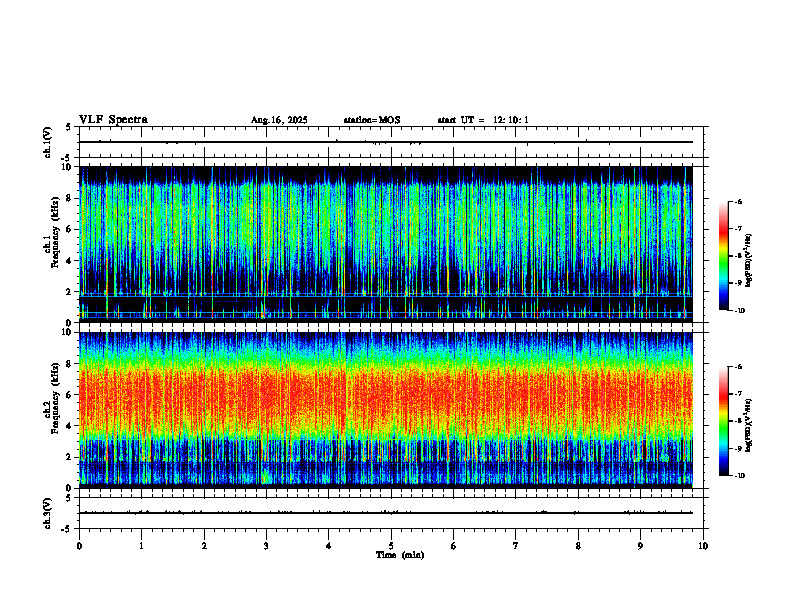Image resolution: width=792 pixels, height=612 pixels.
Task: Click the "-6" label on upper color scale
Action: pyautogui.click(x=738, y=202)
